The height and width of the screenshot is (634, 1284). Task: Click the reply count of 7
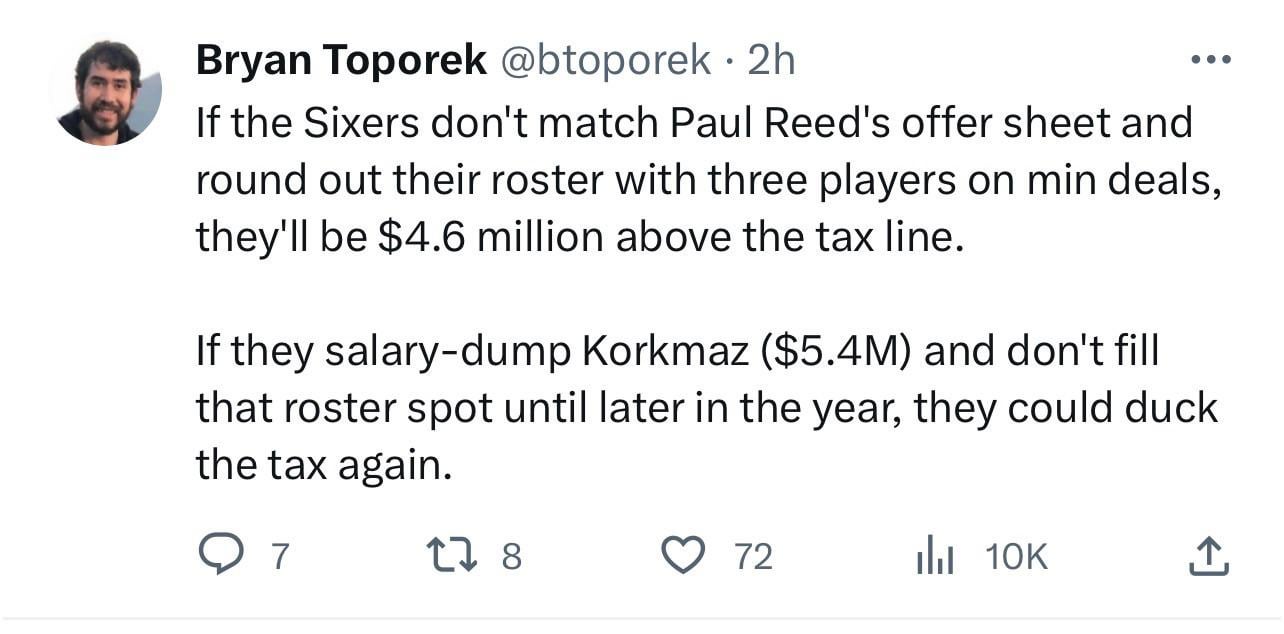coord(281,556)
